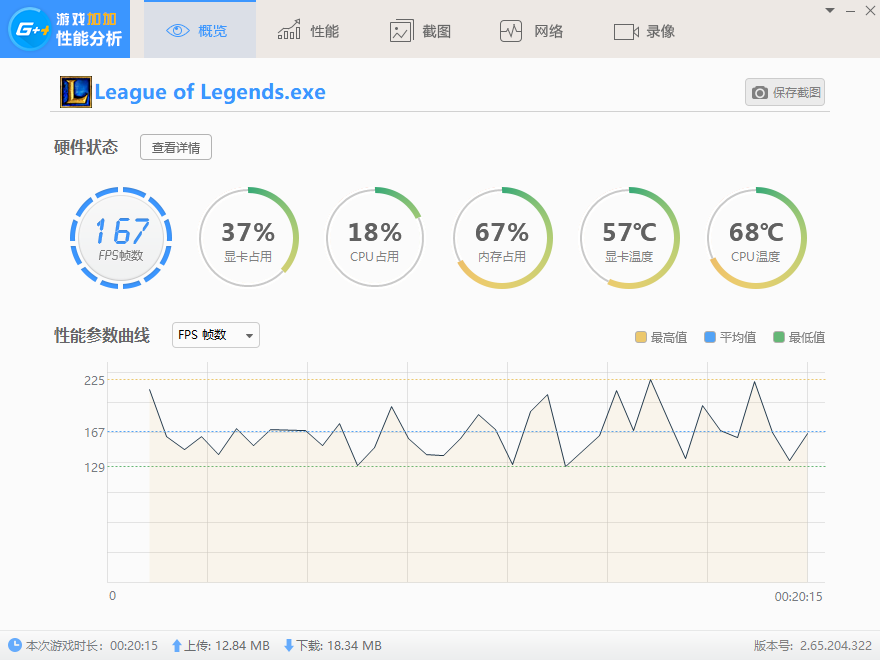The height and width of the screenshot is (660, 880).
Task: Click the 129 minimum axis label
Action: coord(94,468)
